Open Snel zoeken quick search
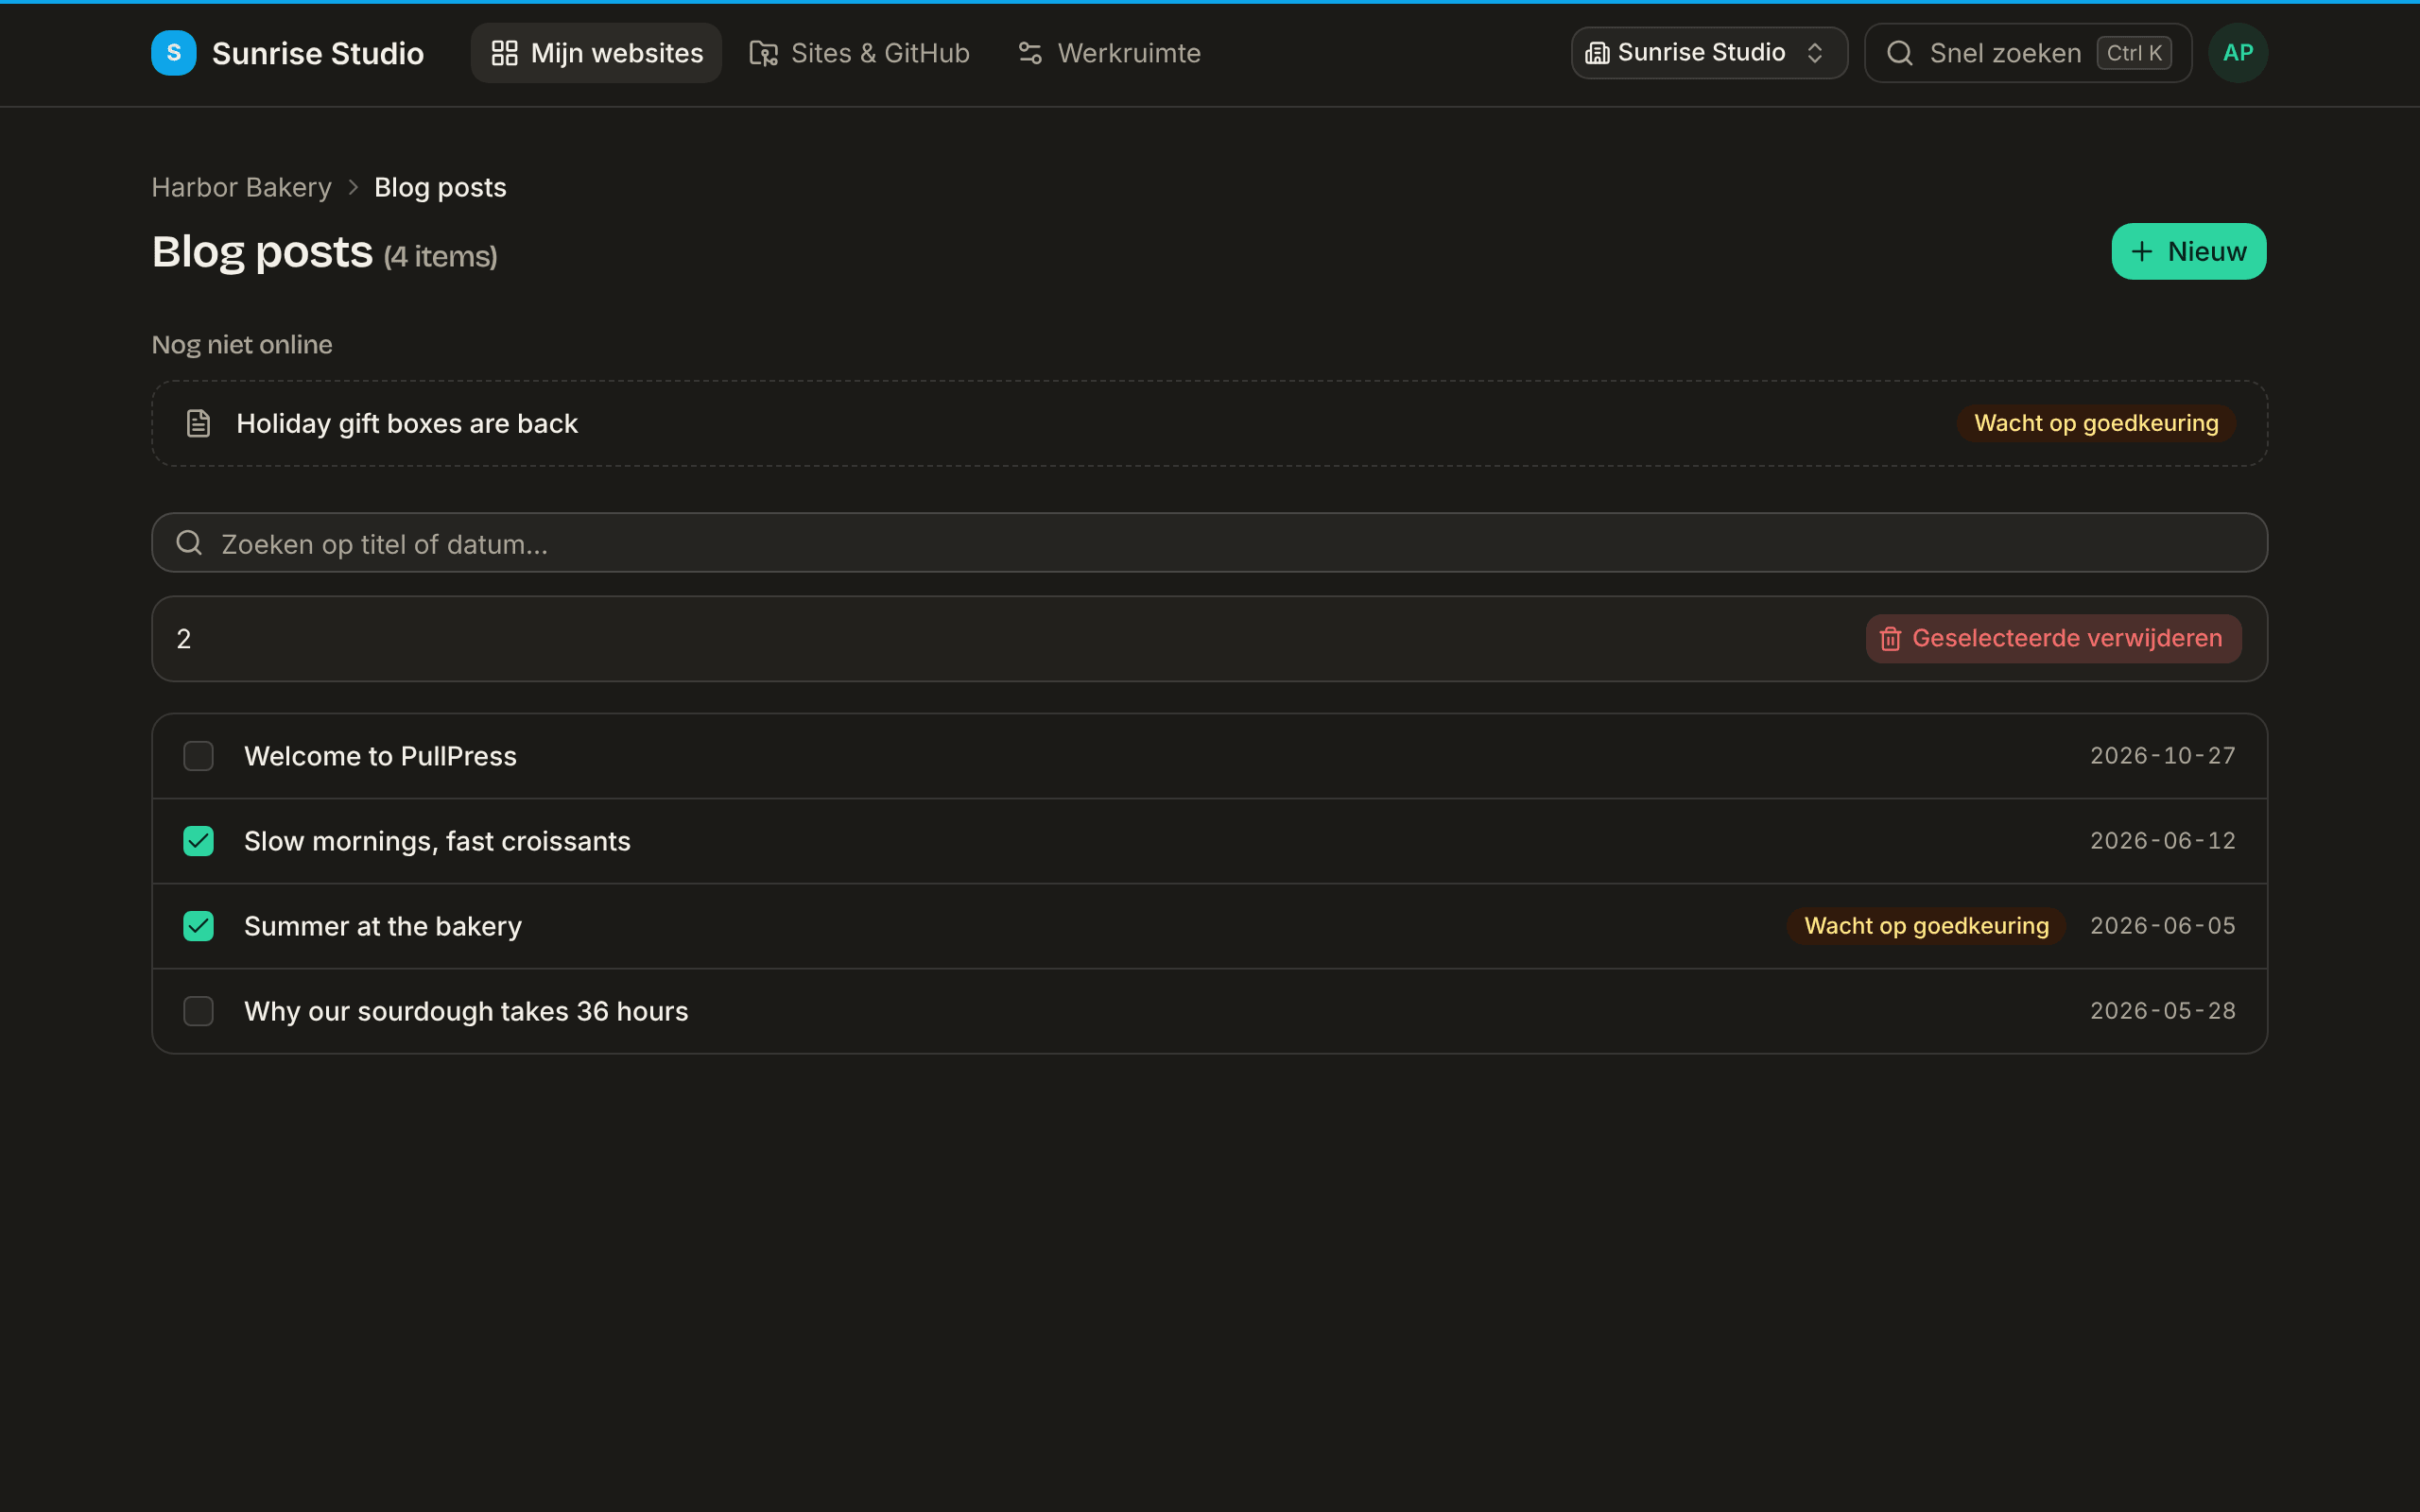The width and height of the screenshot is (2420, 1512). click(x=2027, y=53)
